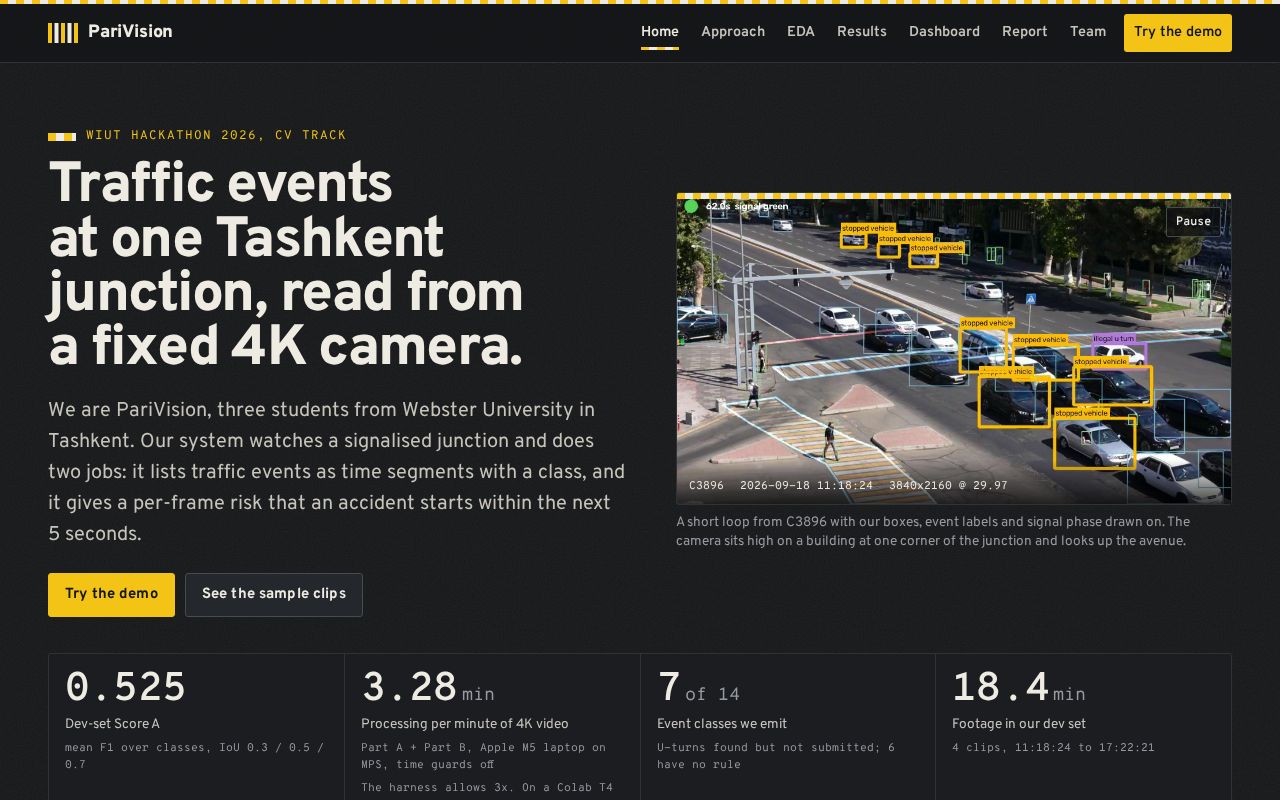
Task: Click the "62.0s signal green" overlay text
Action: 747,207
